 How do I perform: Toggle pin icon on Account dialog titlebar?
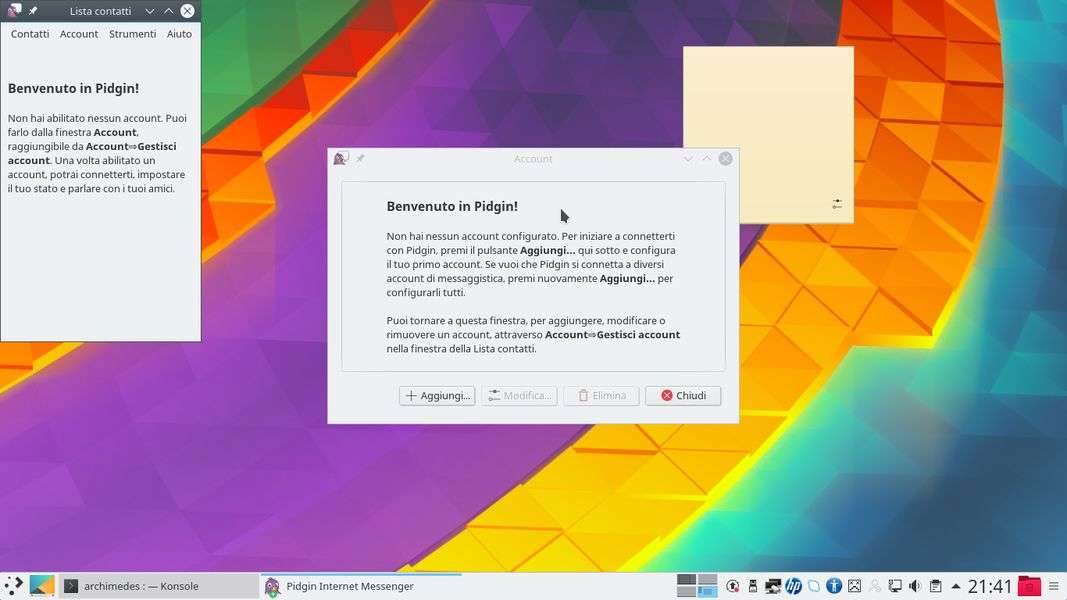tap(360, 159)
